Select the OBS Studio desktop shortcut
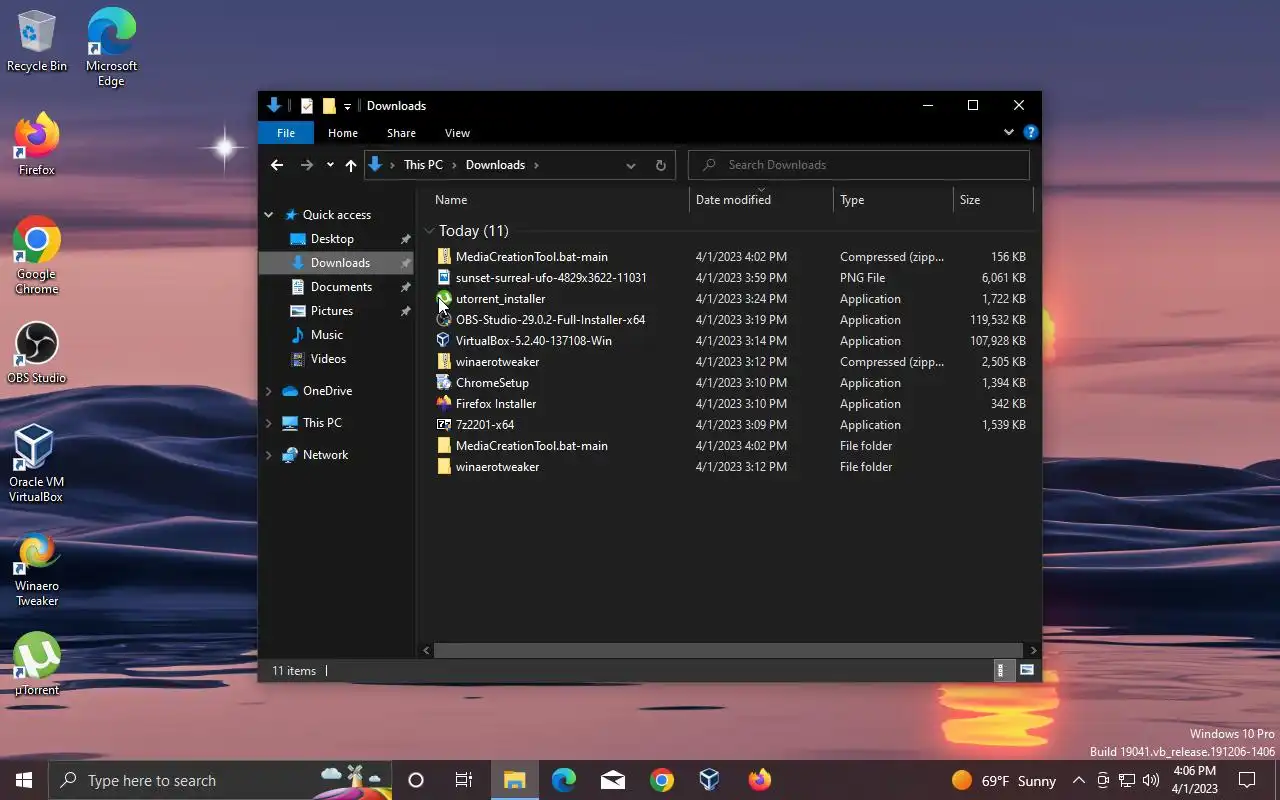The image size is (1280, 800). 37,353
